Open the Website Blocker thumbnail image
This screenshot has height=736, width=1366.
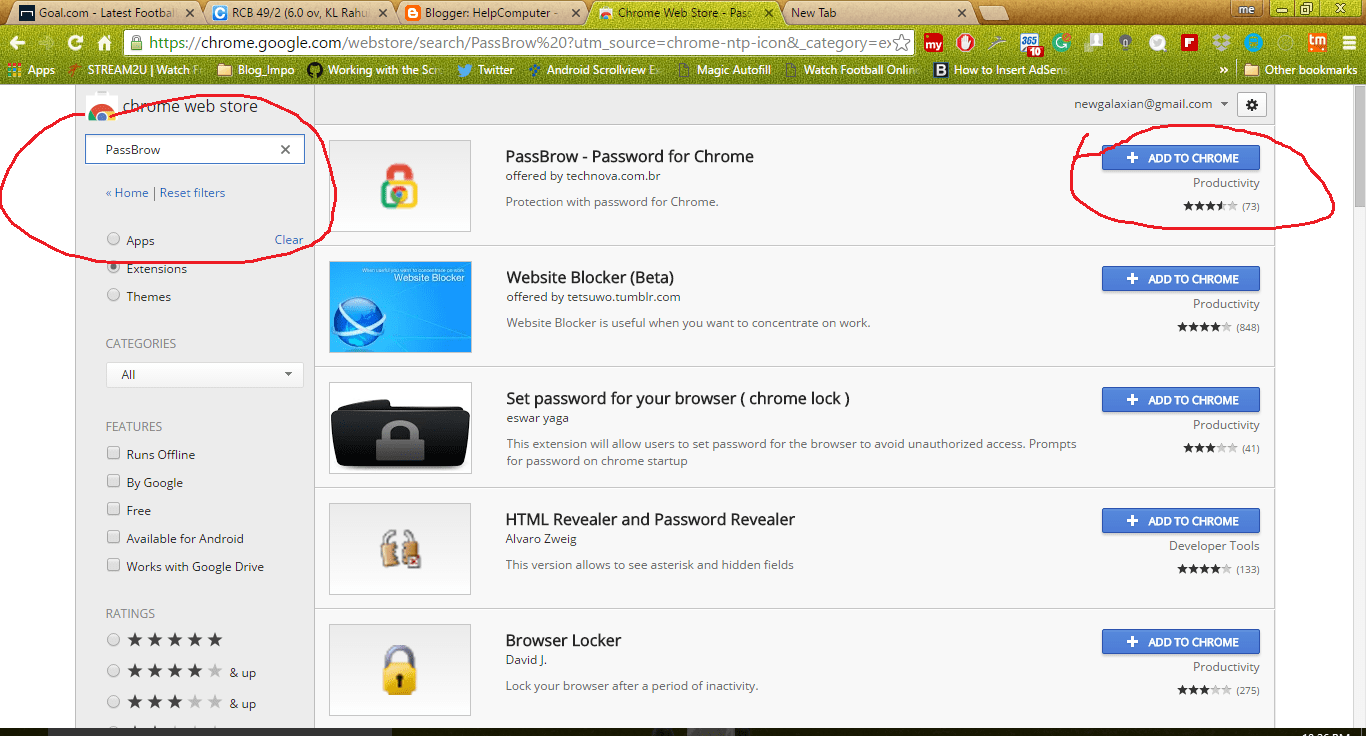click(x=400, y=307)
